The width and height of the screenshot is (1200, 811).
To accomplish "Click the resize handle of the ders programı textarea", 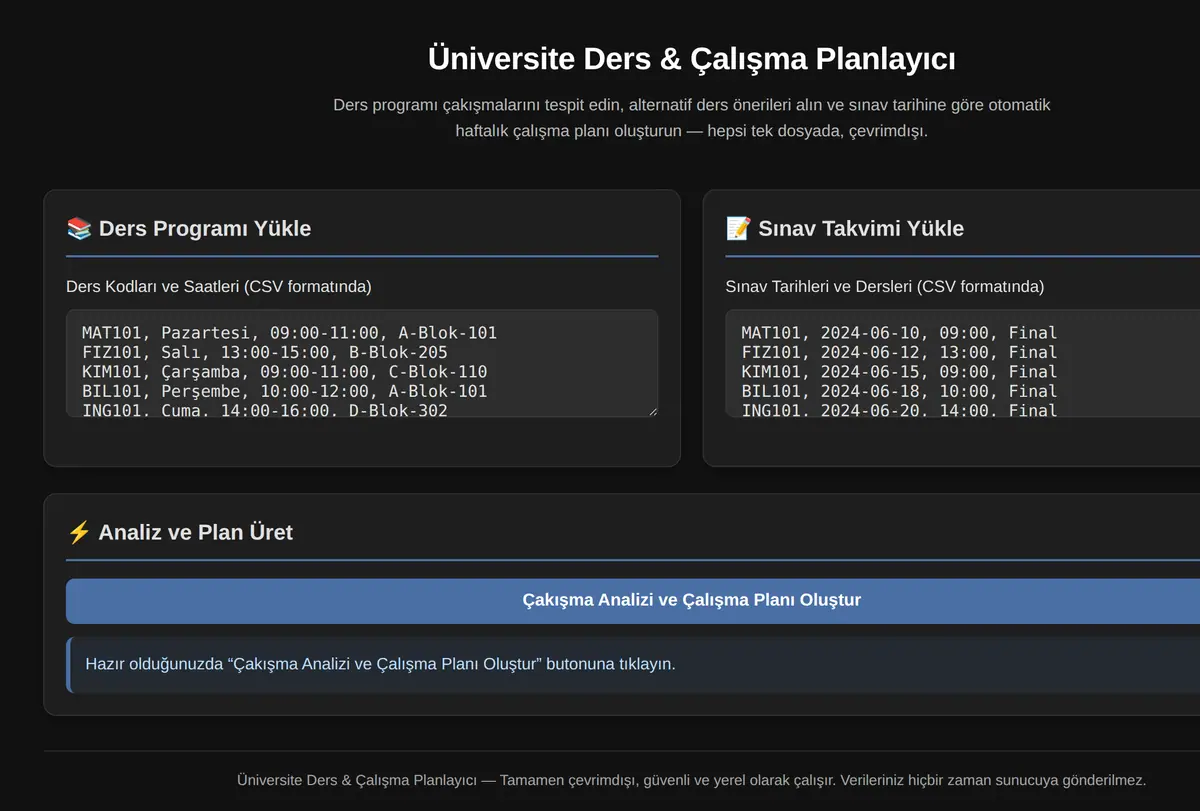I will (x=652, y=411).
